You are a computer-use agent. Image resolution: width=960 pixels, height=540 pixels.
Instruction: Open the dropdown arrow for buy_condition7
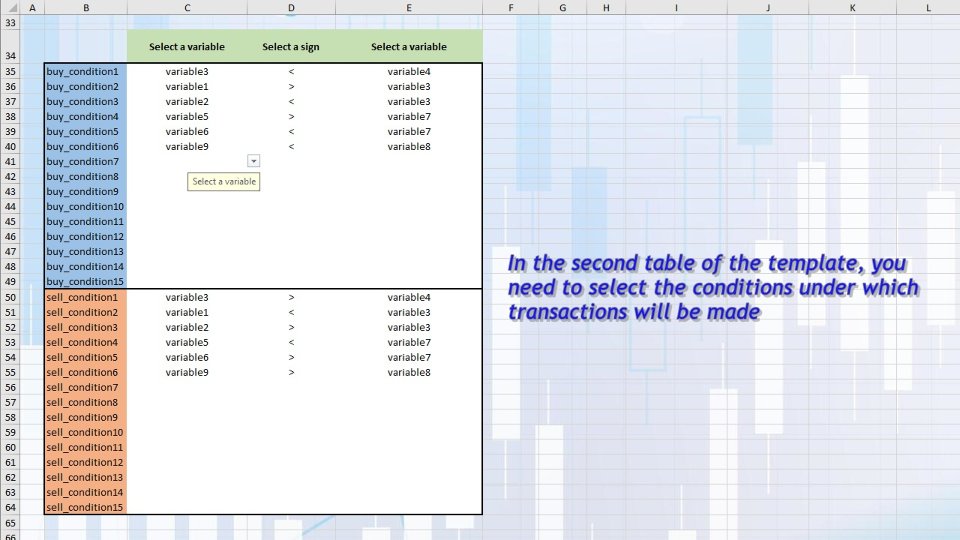[253, 161]
